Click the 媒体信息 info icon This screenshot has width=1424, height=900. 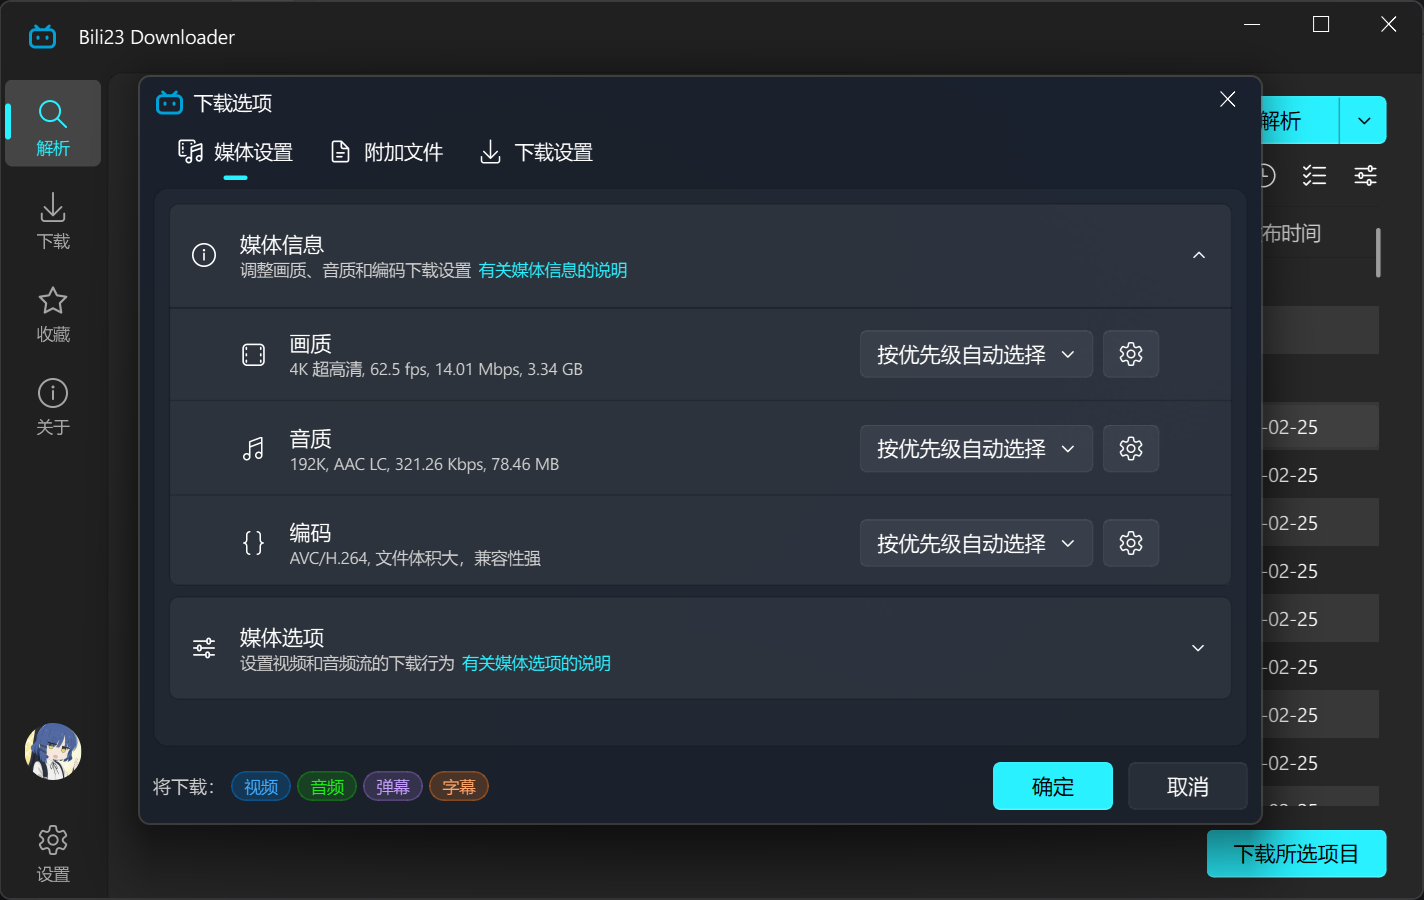[x=204, y=255]
